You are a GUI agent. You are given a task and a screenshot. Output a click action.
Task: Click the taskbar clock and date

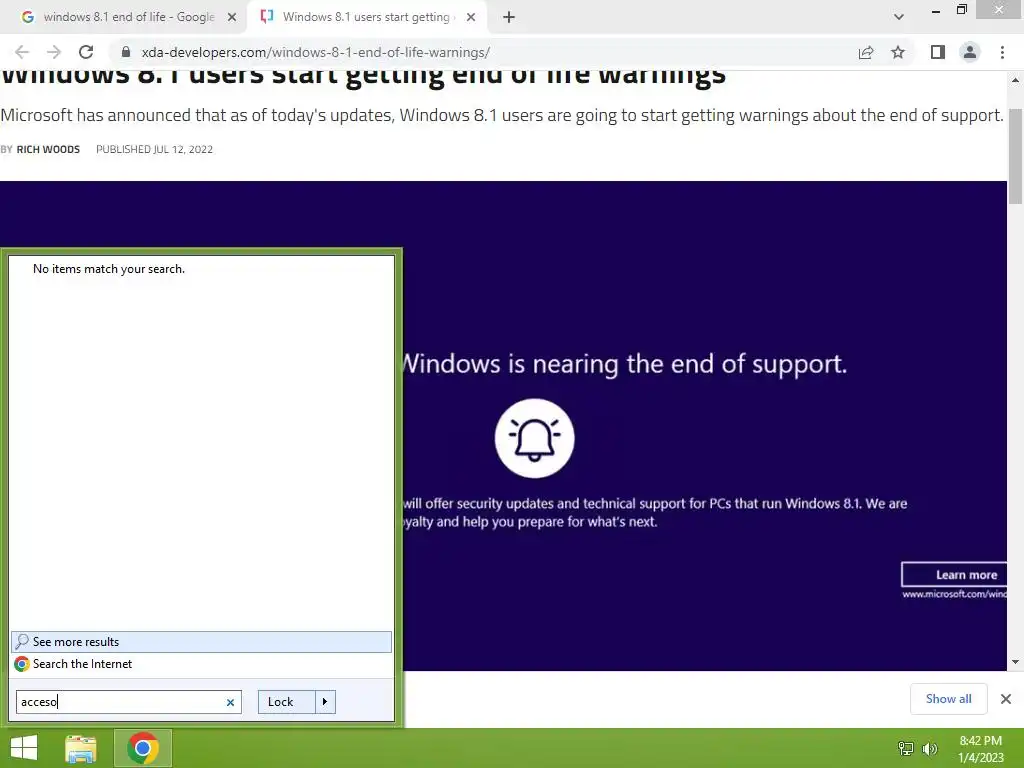point(981,749)
